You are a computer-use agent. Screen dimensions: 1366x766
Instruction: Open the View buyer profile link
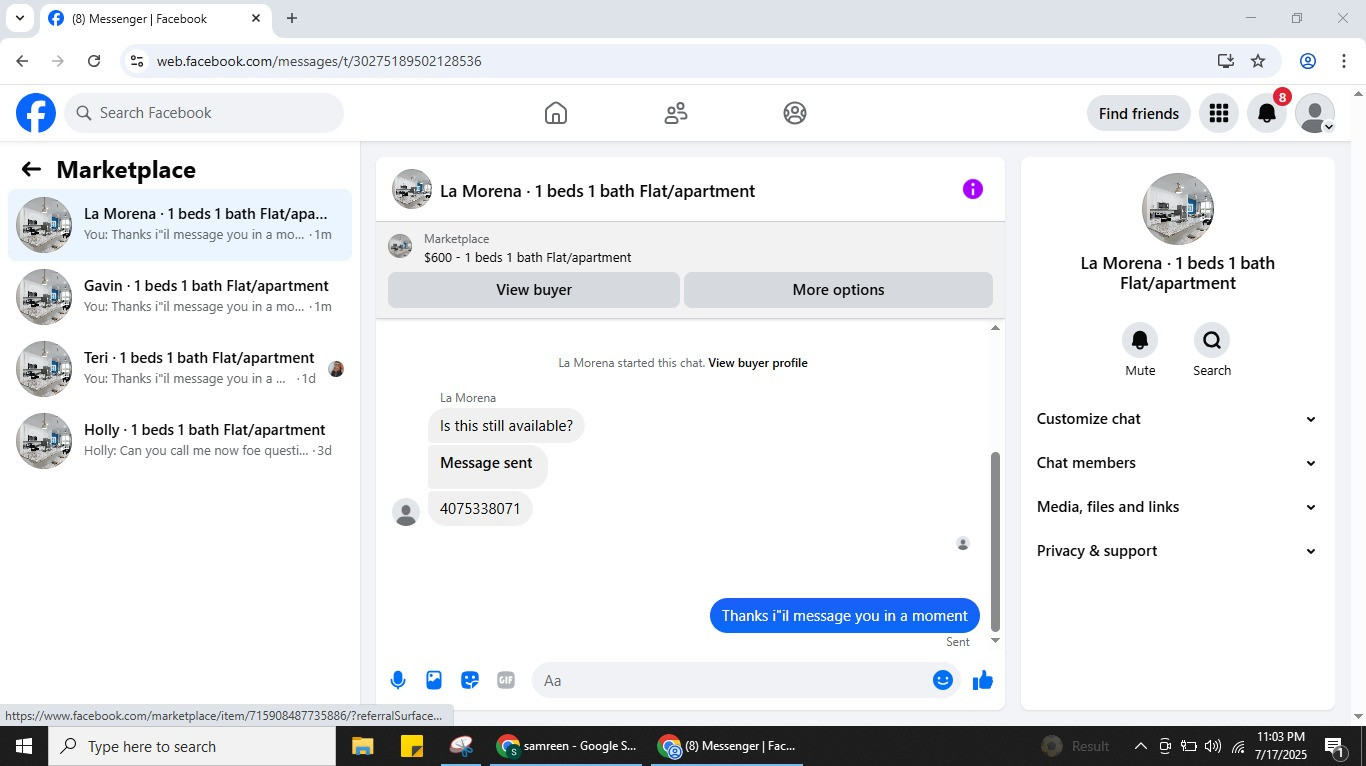tap(758, 363)
